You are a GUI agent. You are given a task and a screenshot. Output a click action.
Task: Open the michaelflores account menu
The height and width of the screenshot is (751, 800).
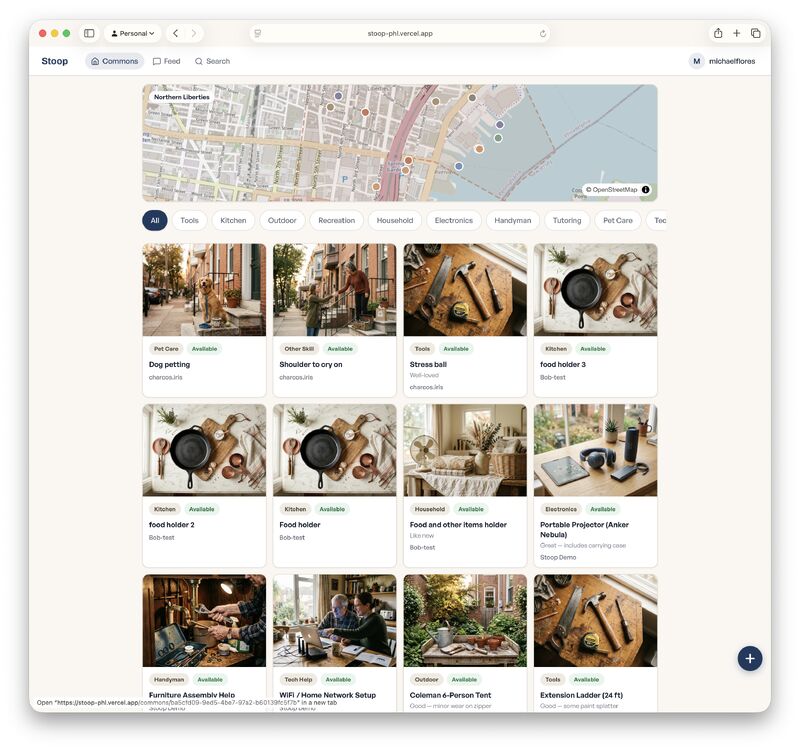click(x=722, y=61)
